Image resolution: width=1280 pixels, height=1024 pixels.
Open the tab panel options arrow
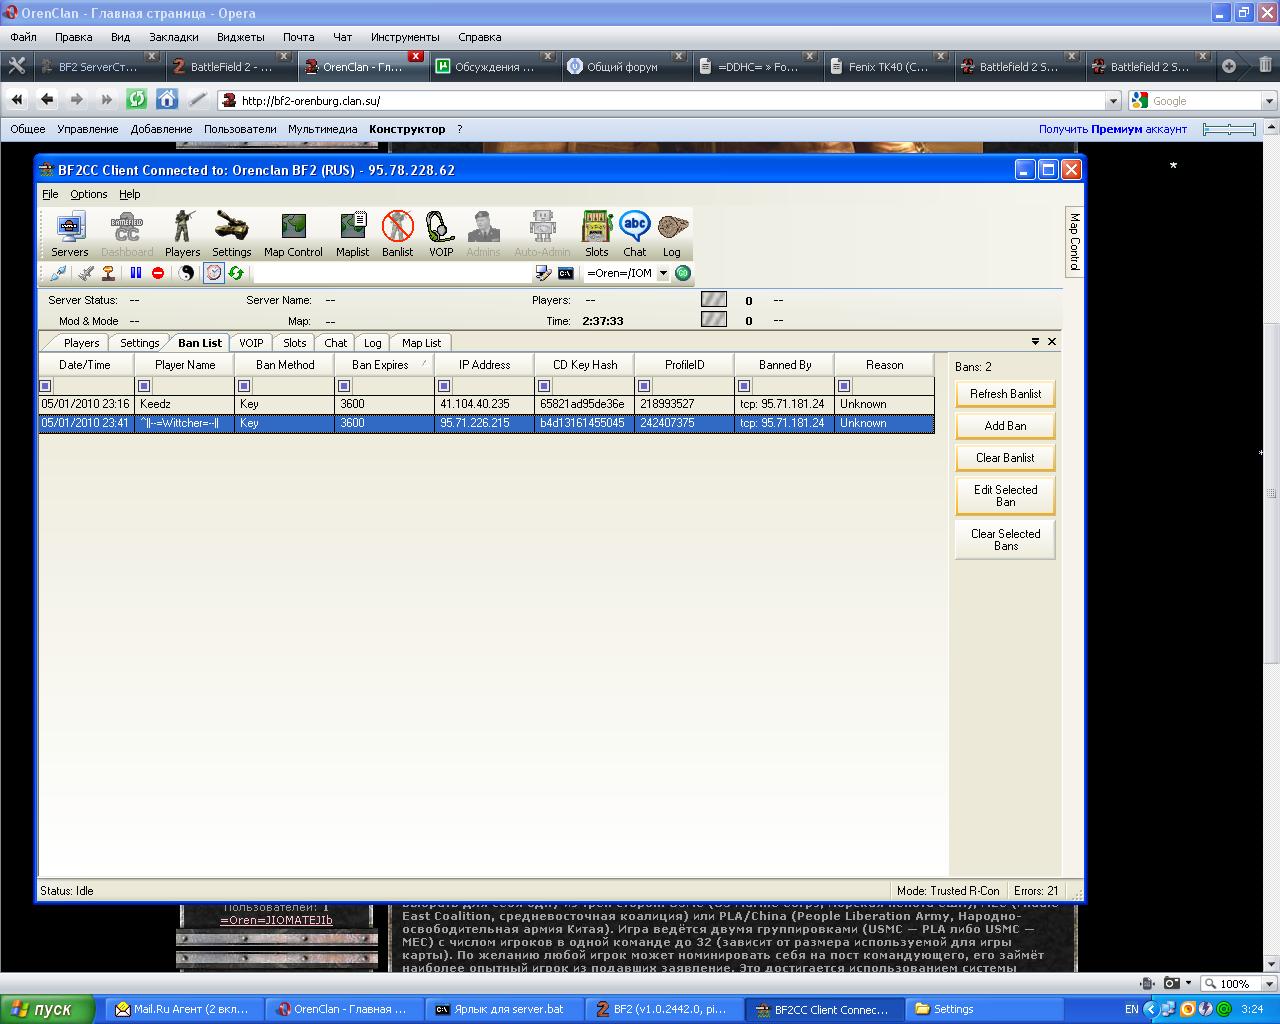1035,342
